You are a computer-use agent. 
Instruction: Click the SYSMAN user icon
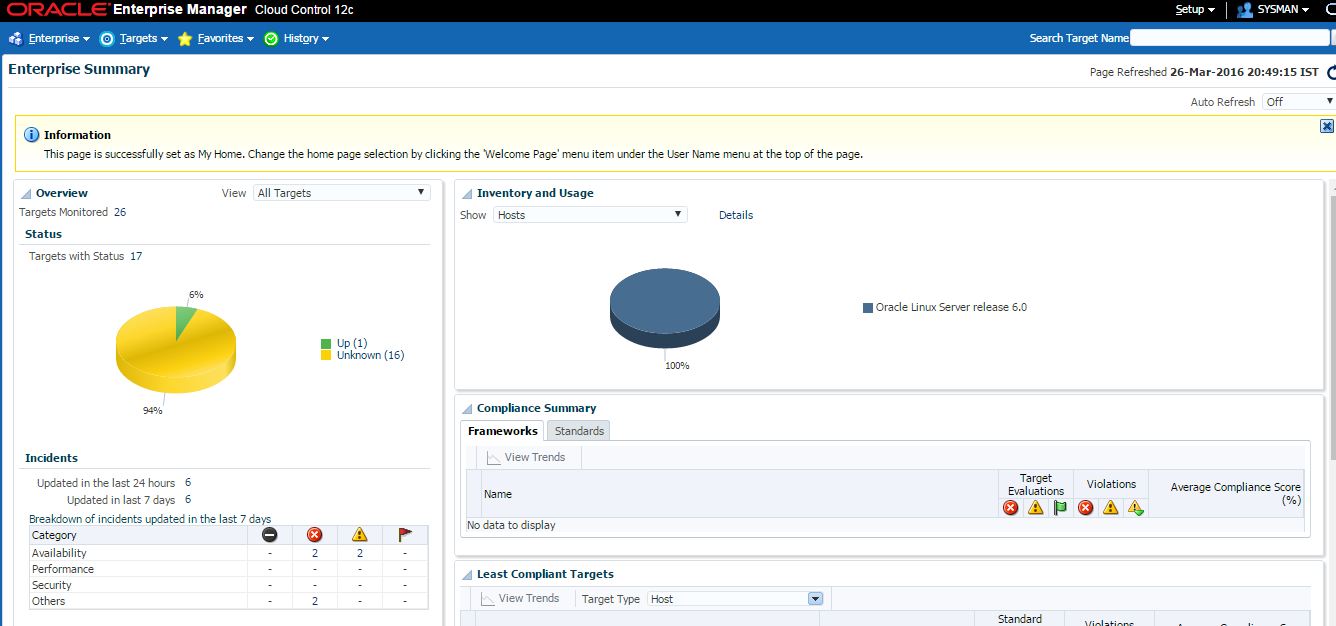[x=1245, y=10]
